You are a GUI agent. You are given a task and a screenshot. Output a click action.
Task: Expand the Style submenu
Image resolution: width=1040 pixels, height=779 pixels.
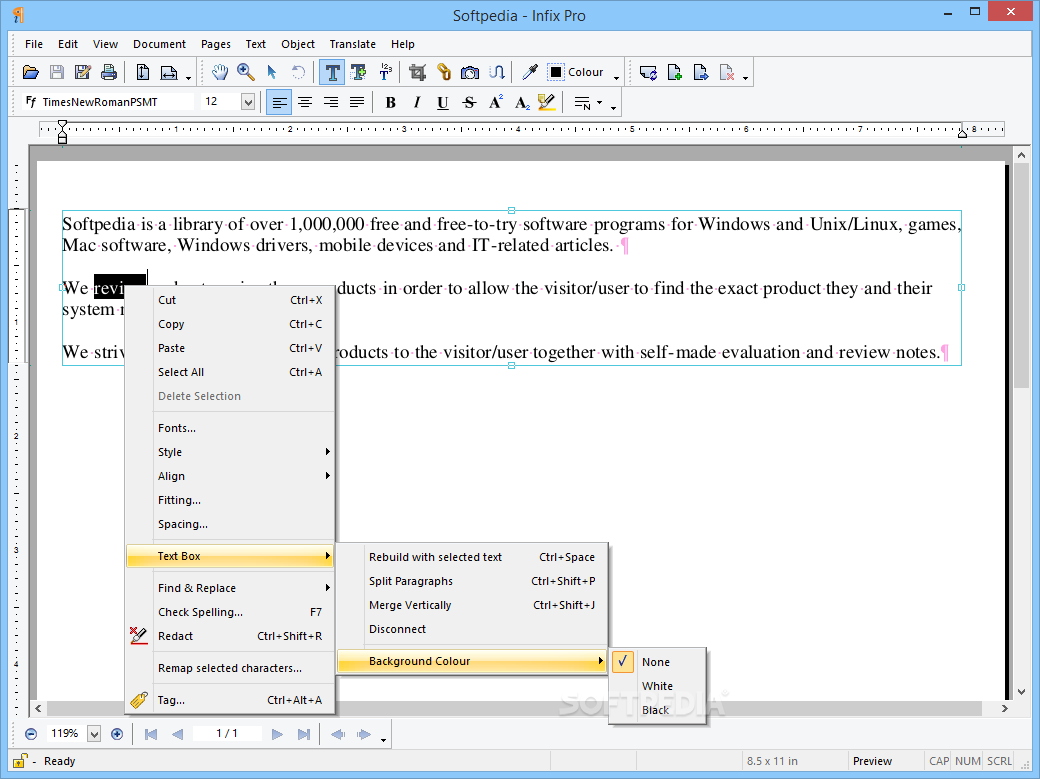point(229,453)
